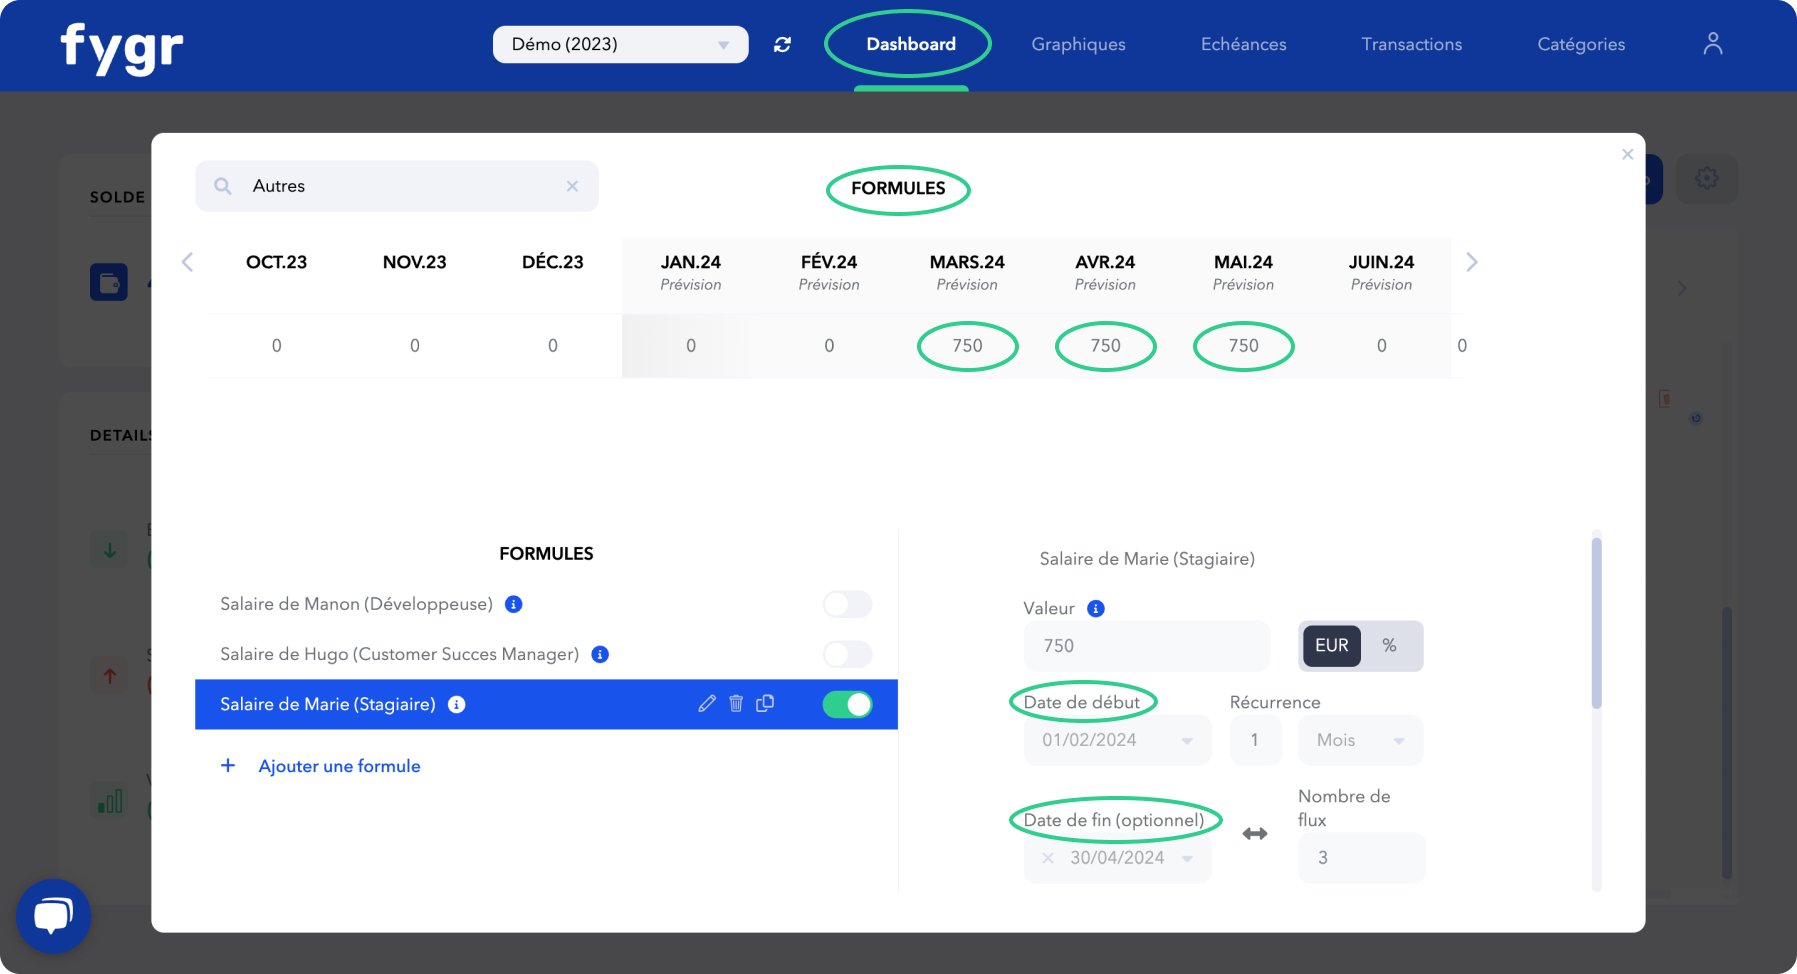Image resolution: width=1797 pixels, height=974 pixels.
Task: Clear the Autres search field
Action: click(x=572, y=186)
